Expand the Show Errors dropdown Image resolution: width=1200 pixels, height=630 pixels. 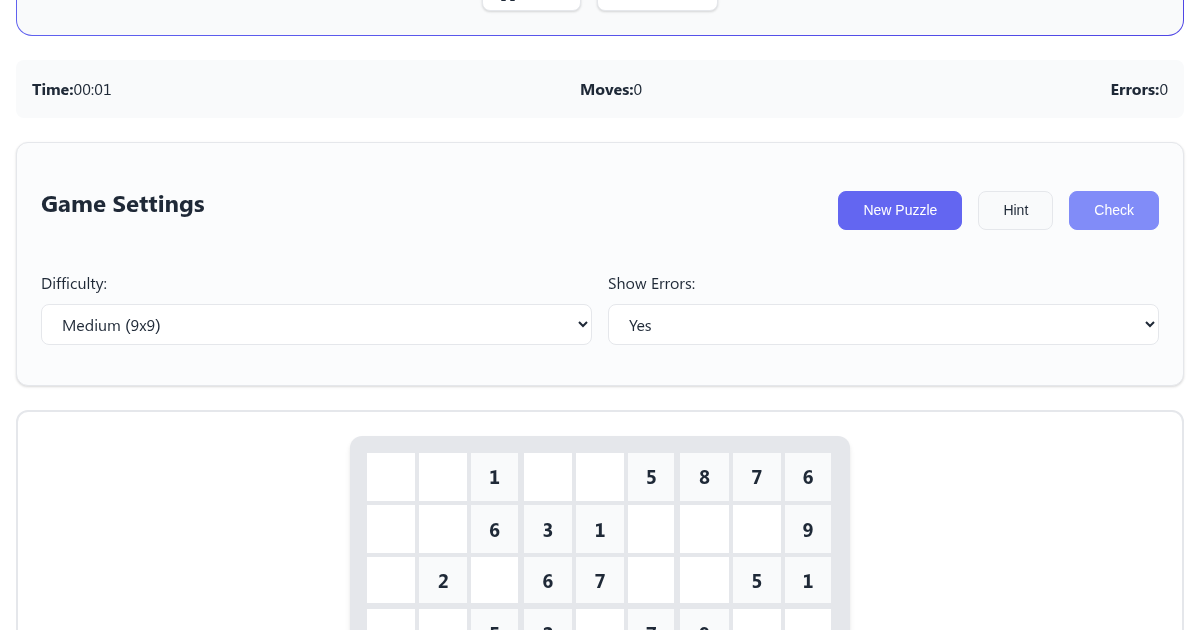883,325
